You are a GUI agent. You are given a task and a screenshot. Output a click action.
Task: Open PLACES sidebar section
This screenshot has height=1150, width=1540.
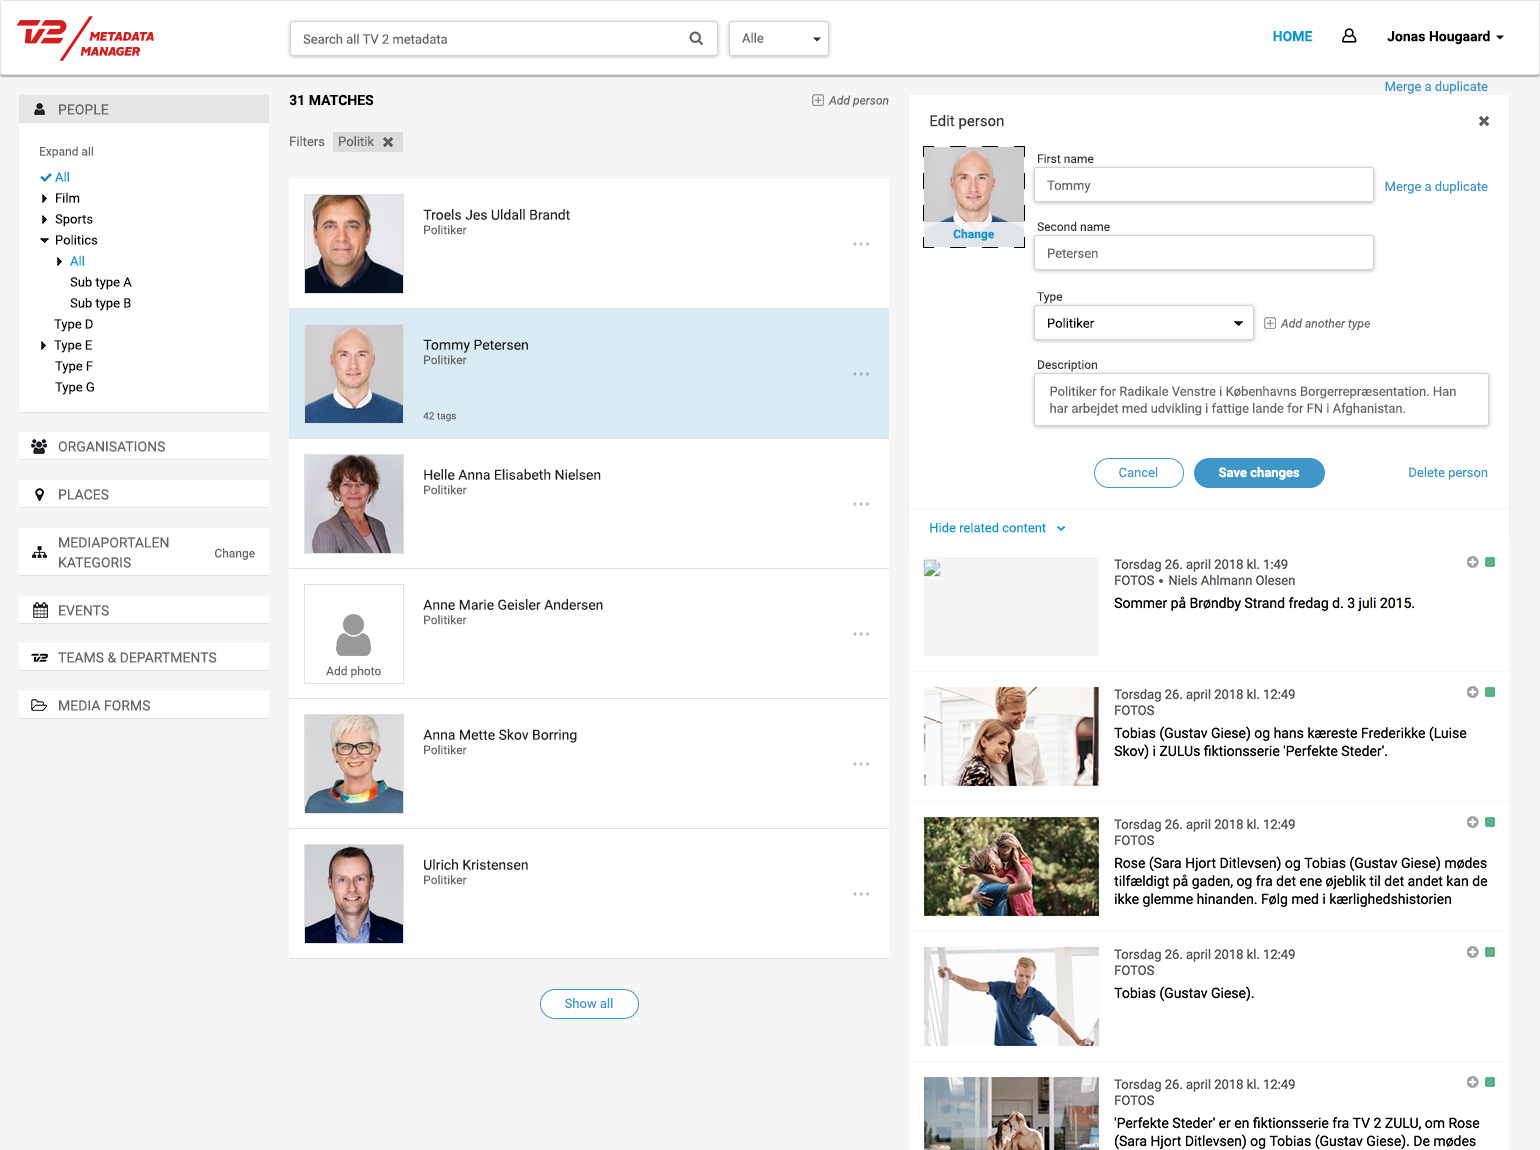tap(144, 494)
